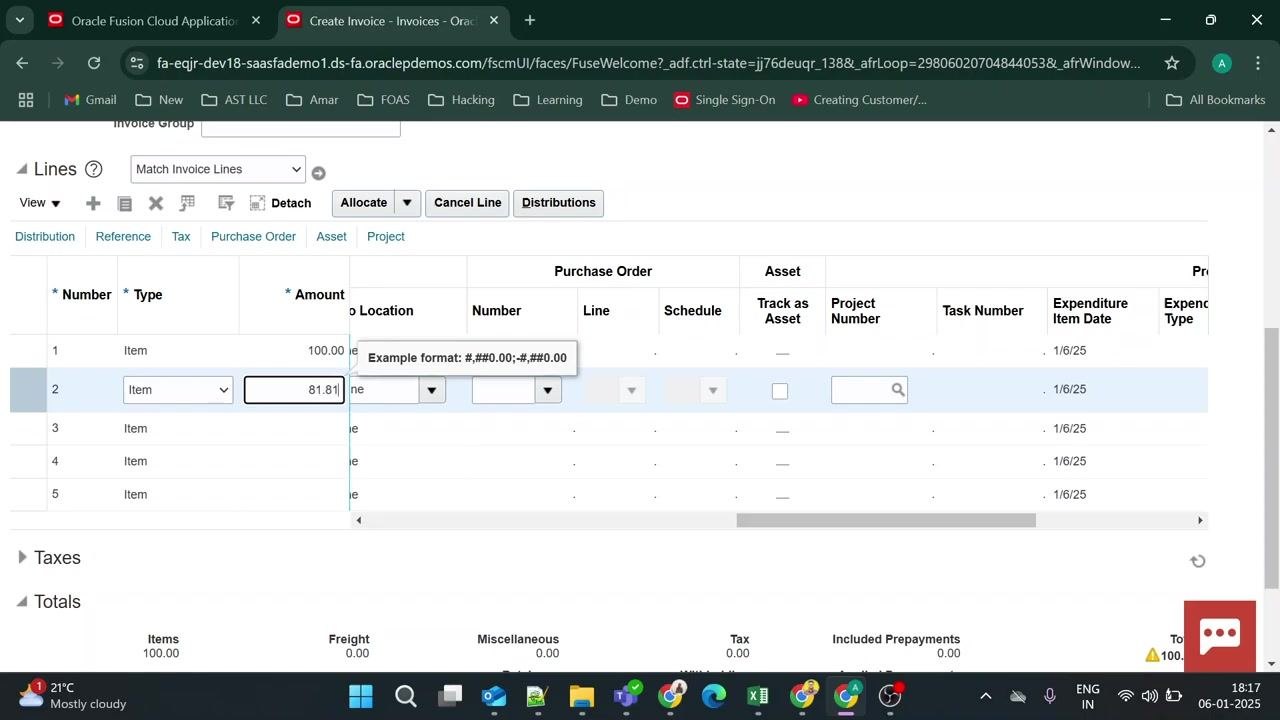Open the Allocate dropdown arrow
This screenshot has height=720, width=1280.
coord(407,203)
